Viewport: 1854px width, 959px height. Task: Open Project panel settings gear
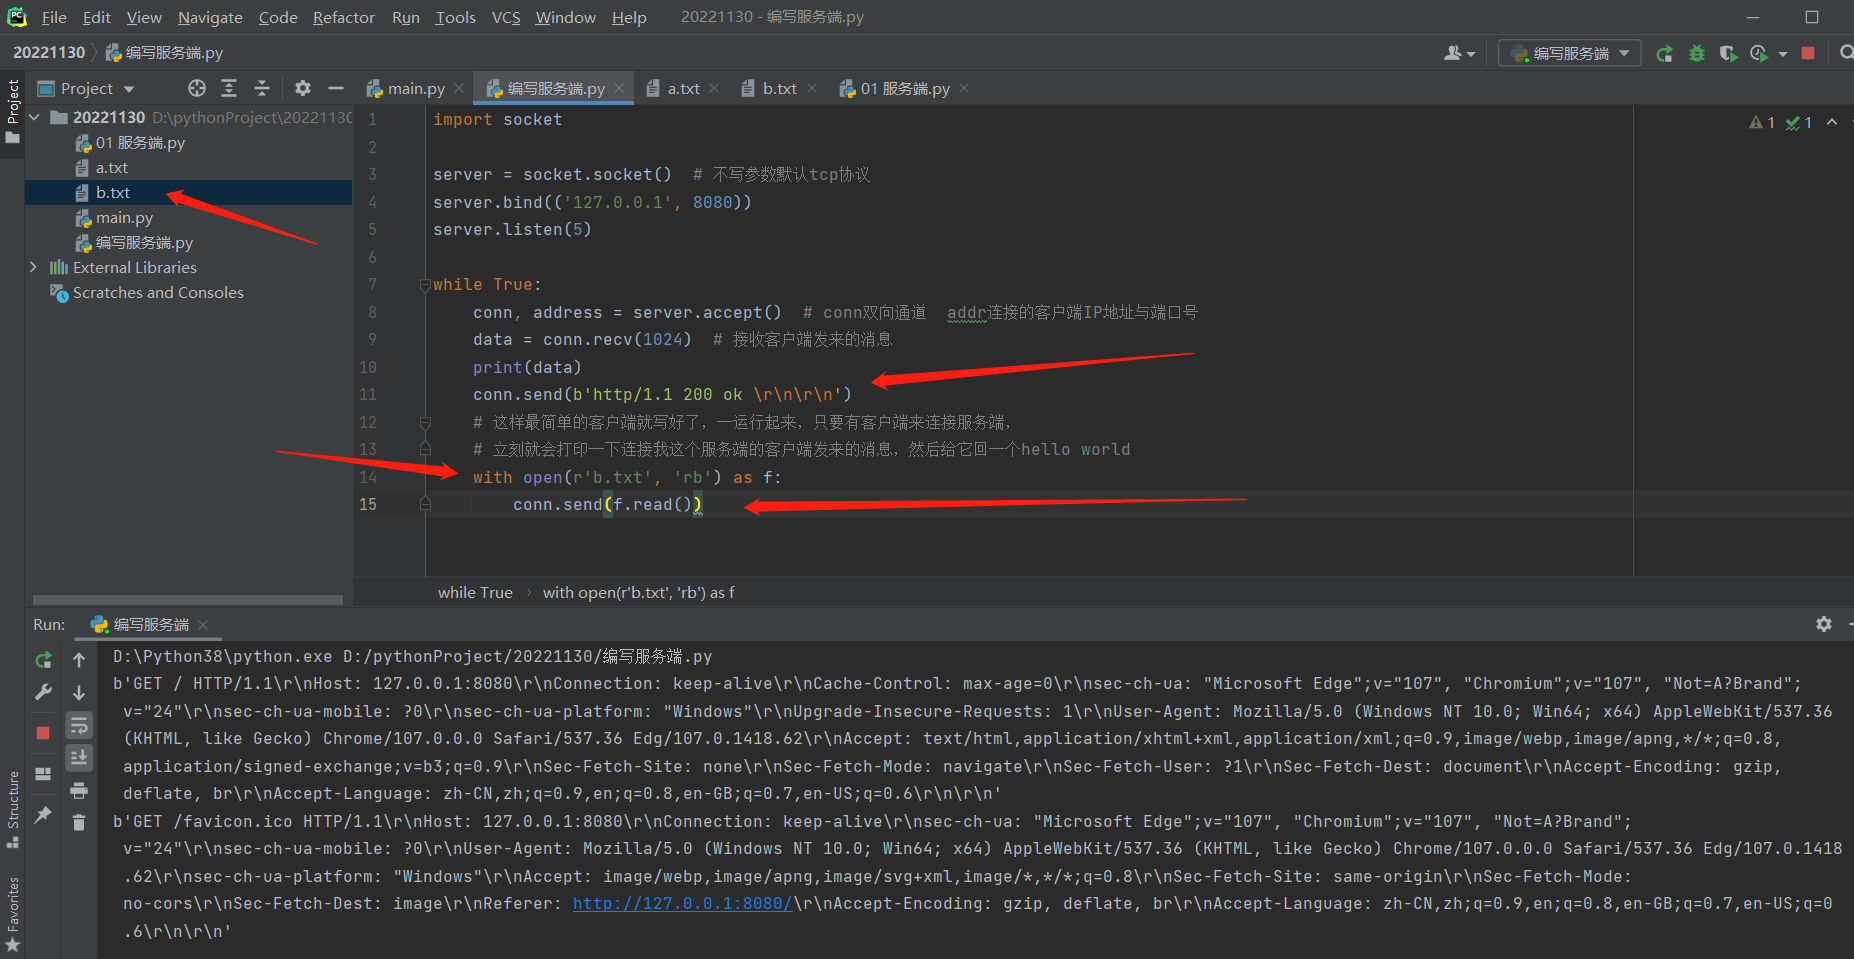coord(303,88)
